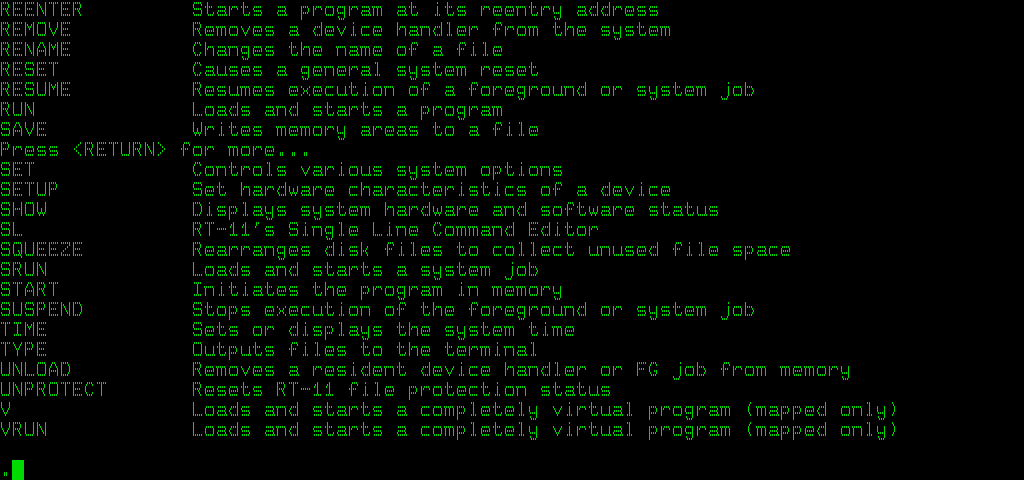Click the REENTER command name
The height and width of the screenshot is (480, 1024).
(x=41, y=10)
